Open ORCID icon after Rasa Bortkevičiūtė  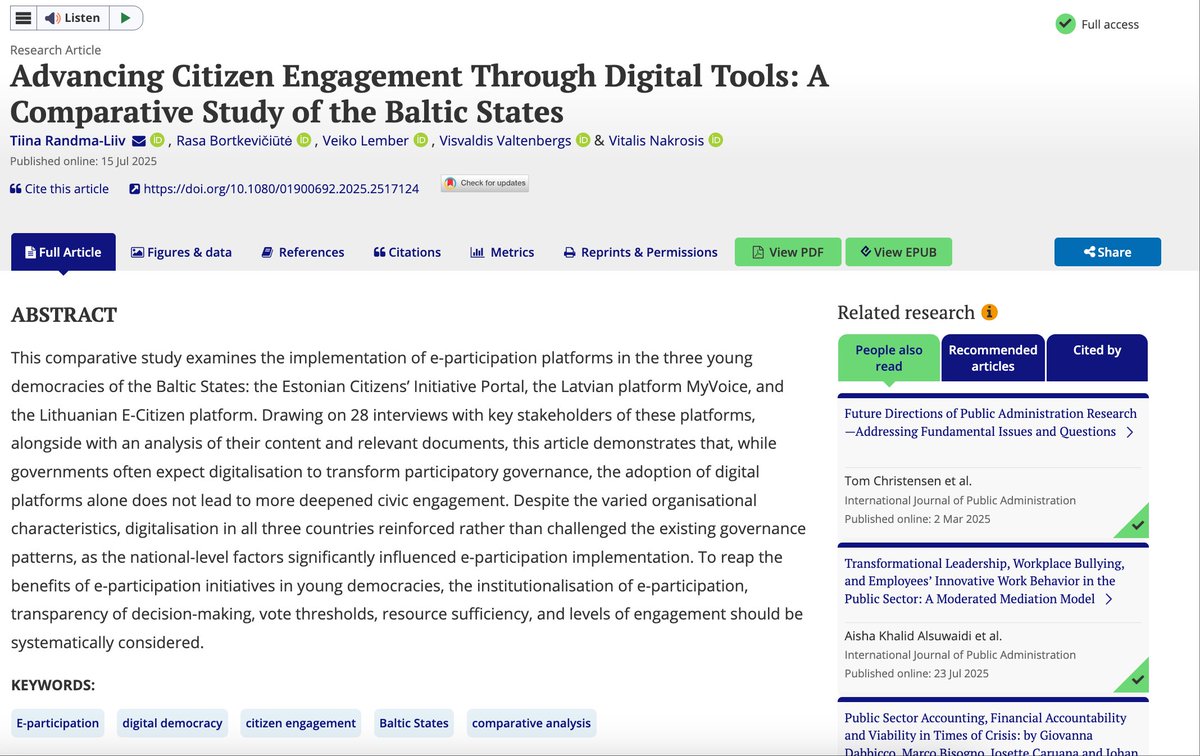click(x=304, y=140)
